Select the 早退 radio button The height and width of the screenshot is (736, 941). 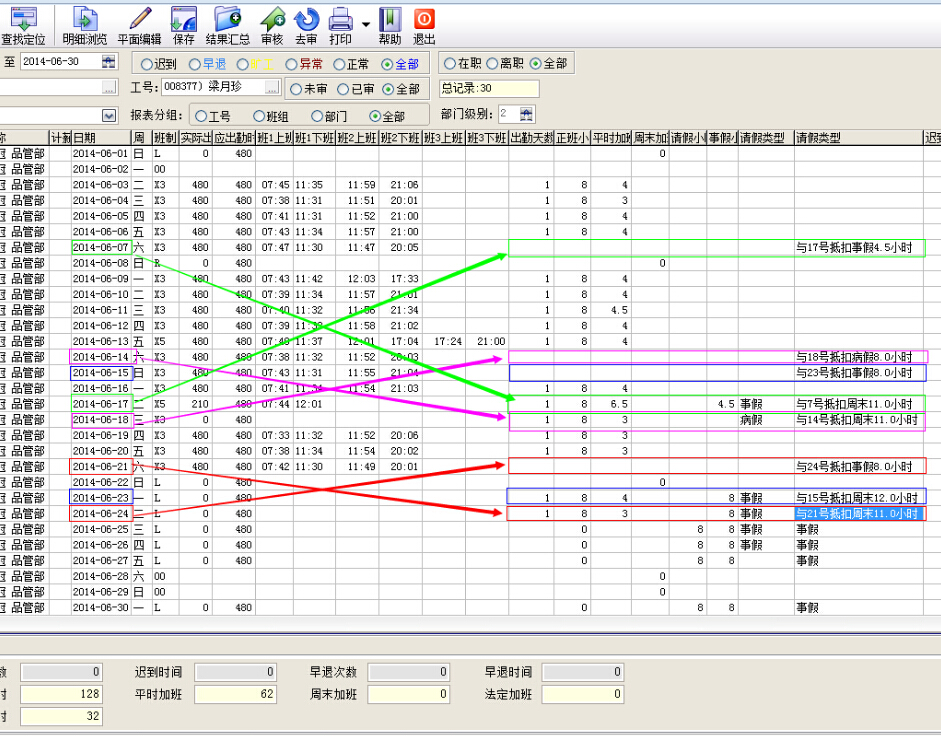coord(194,64)
